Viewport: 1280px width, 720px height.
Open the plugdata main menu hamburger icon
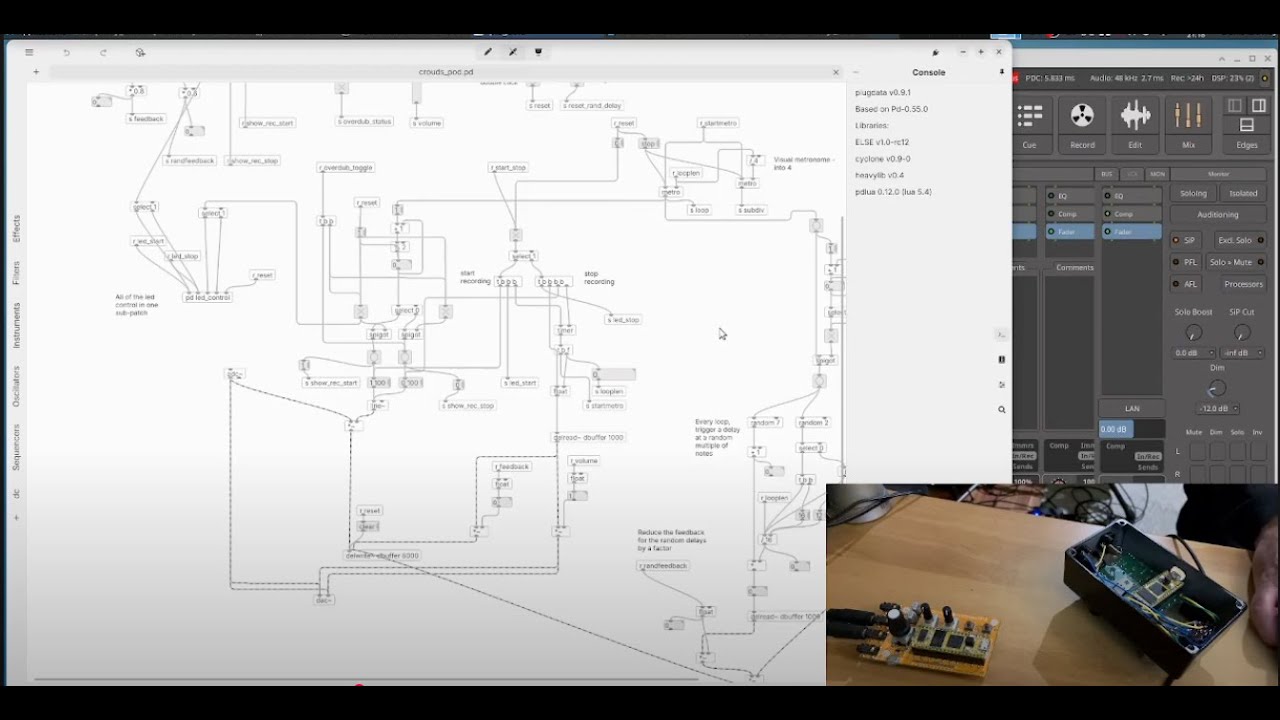[x=29, y=52]
